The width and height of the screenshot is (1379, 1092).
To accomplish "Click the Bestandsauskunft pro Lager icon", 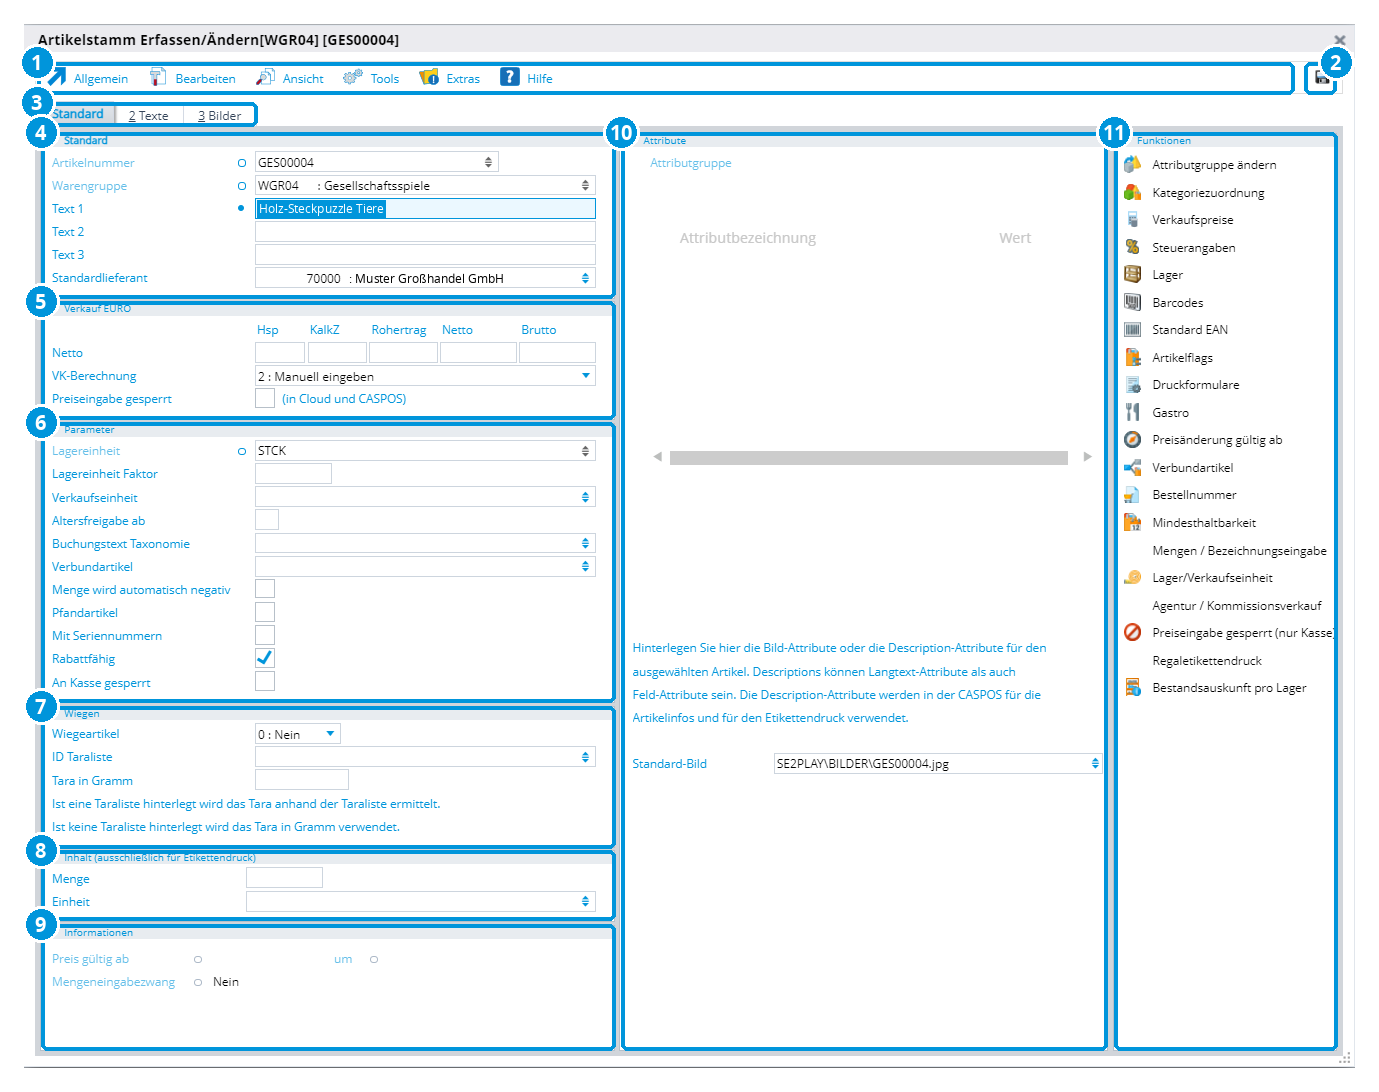I will pyautogui.click(x=1132, y=687).
